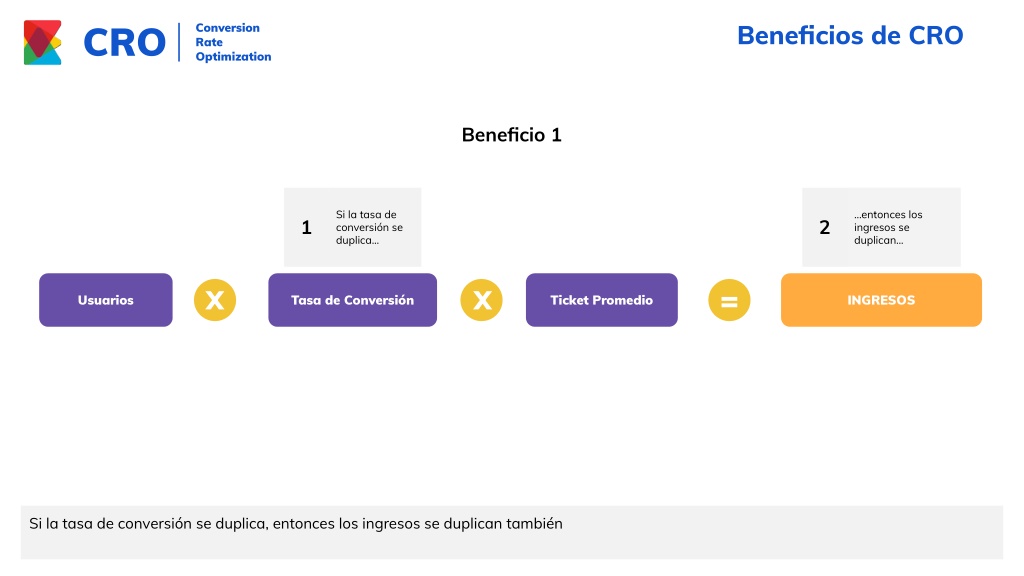Click the 'Si la tasa de conversión se duplica...' note
1024x576 pixels.
(x=369, y=227)
